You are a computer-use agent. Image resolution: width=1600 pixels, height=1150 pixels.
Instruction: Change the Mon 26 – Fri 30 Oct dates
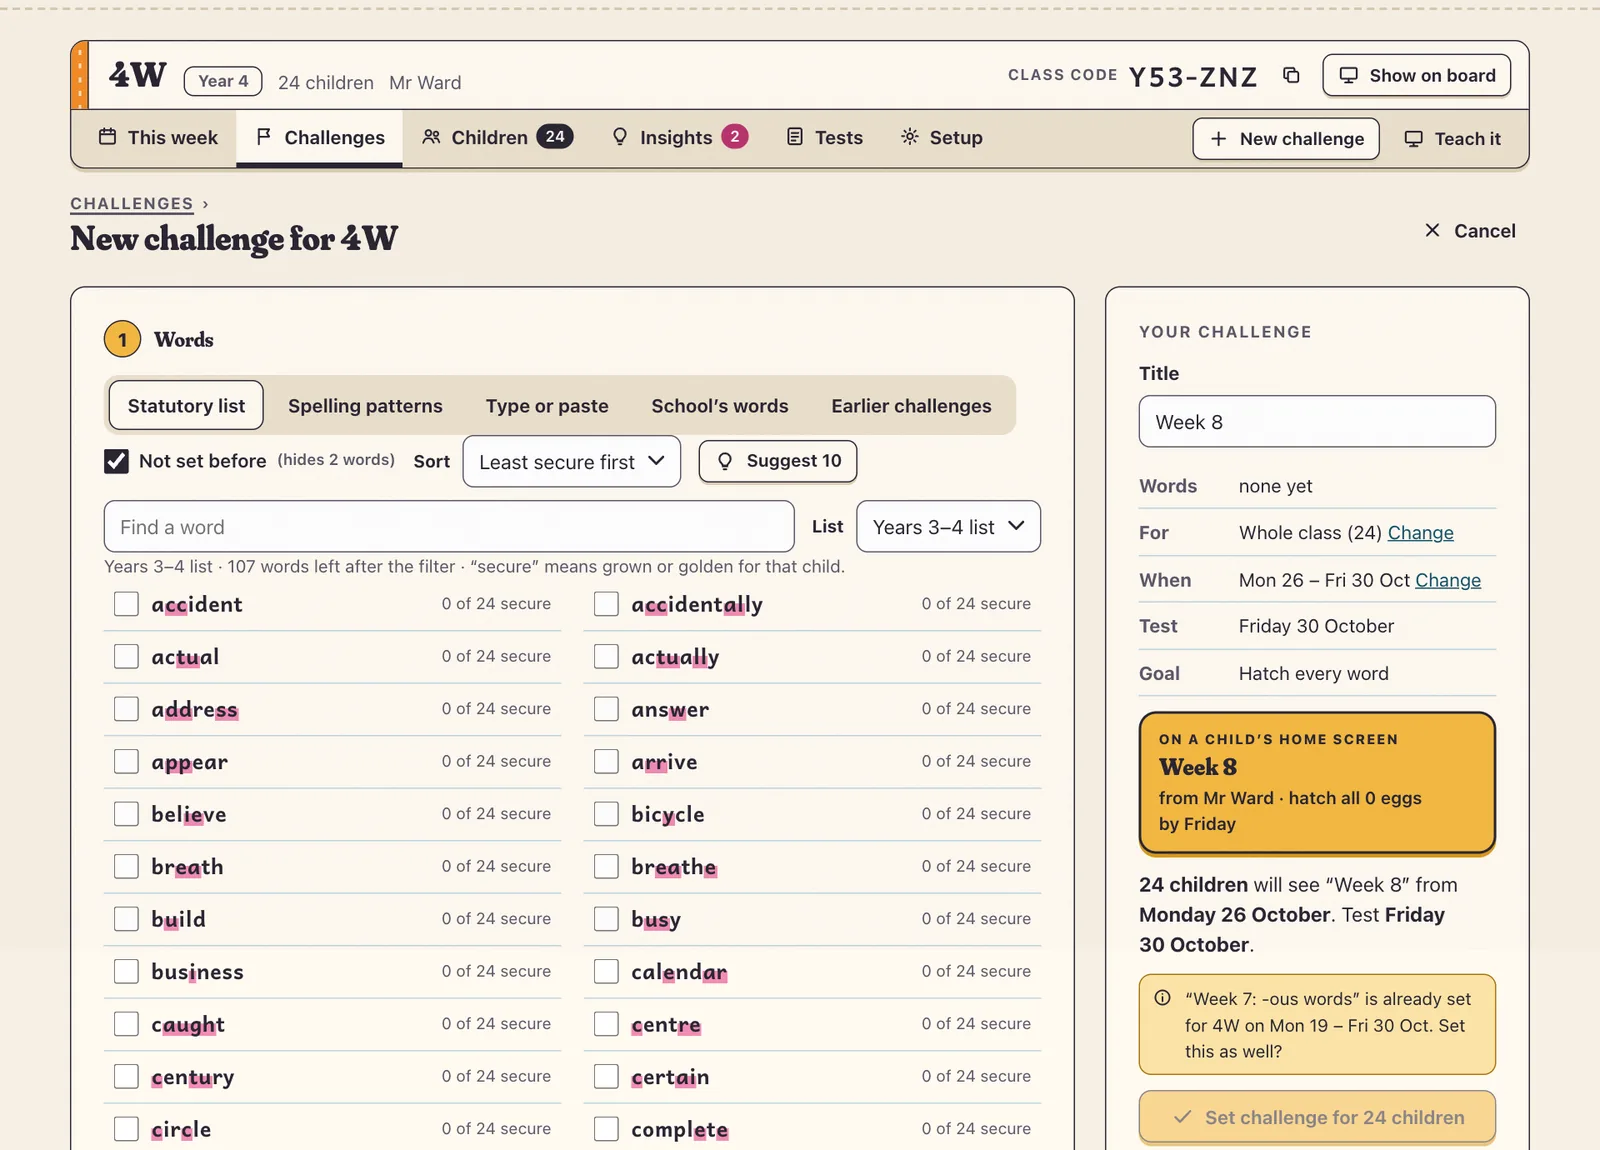(x=1448, y=580)
